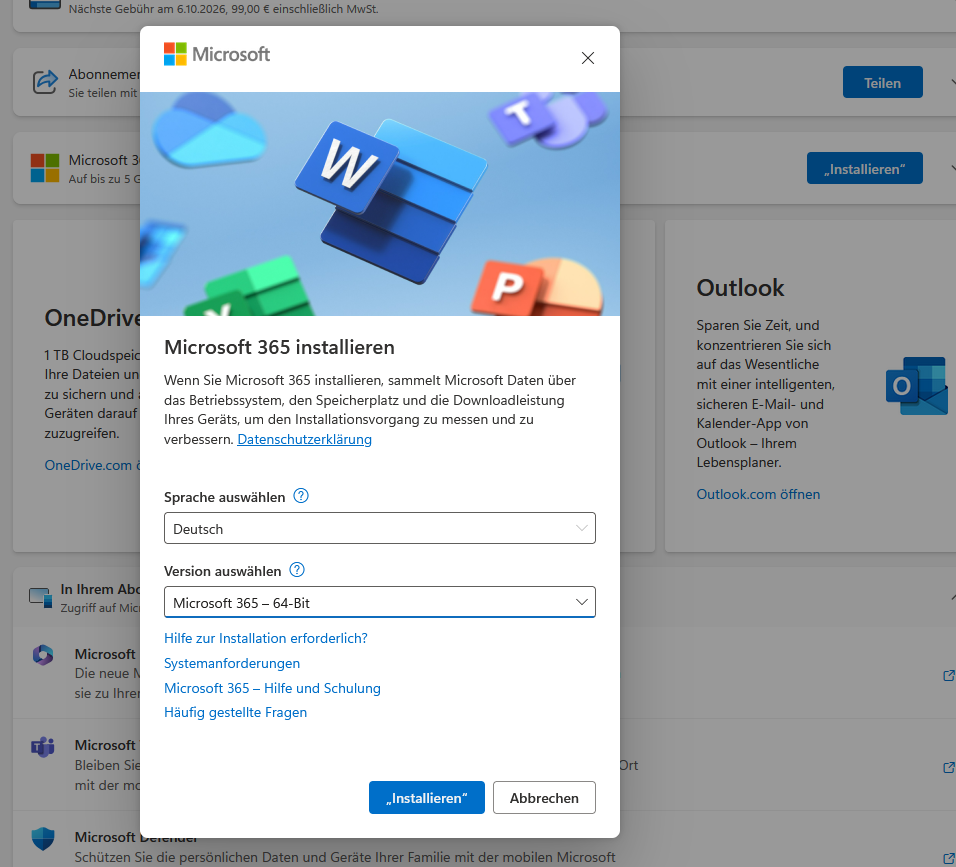Open the Sprache dropdown showing Deutsch
The width and height of the screenshot is (956, 867).
[379, 528]
